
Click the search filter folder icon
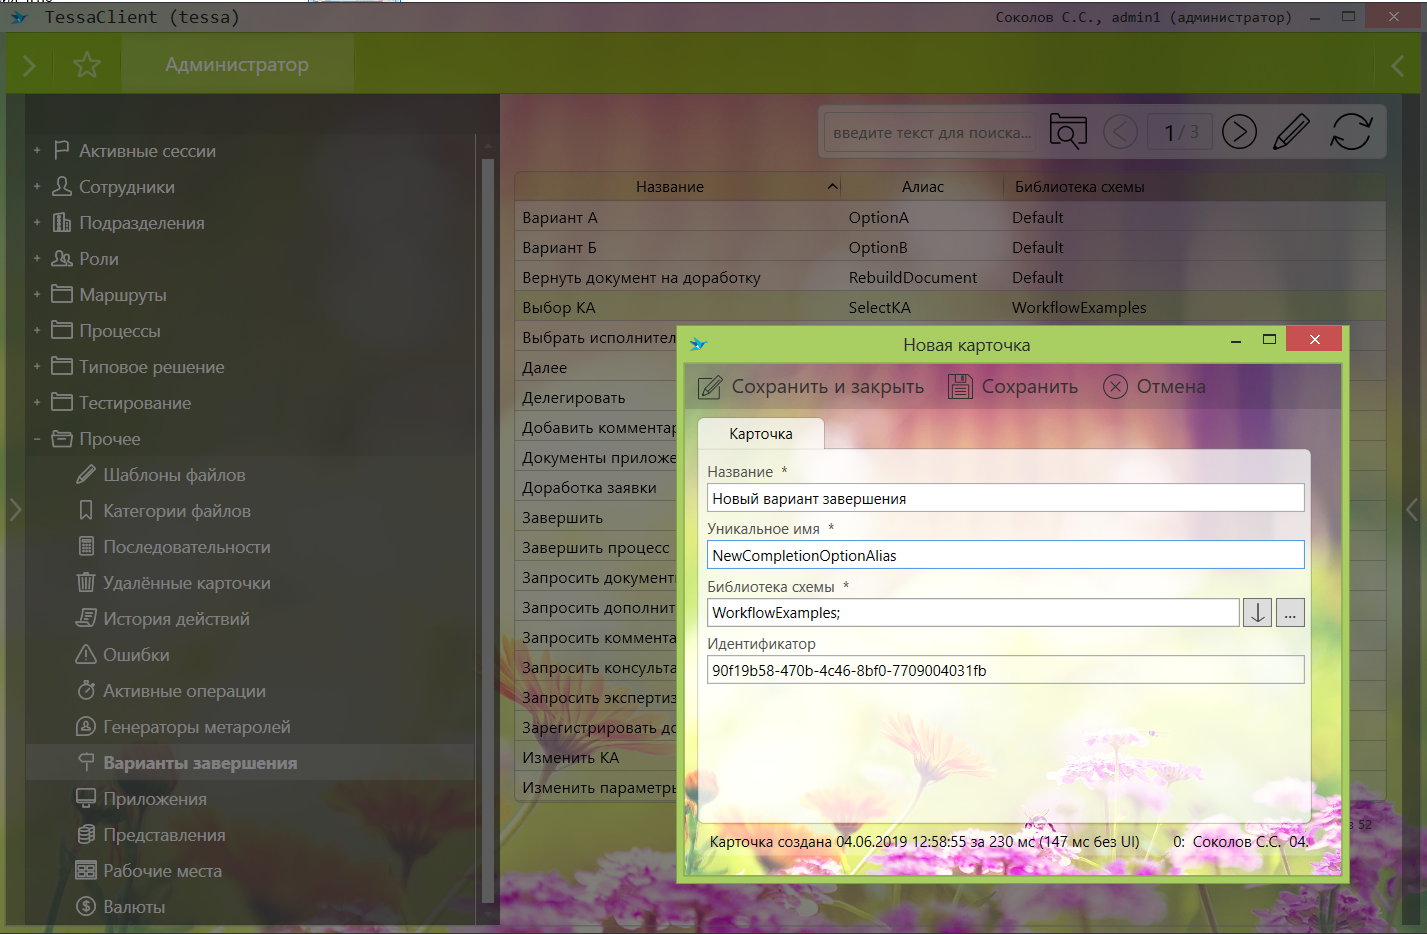(x=1067, y=132)
